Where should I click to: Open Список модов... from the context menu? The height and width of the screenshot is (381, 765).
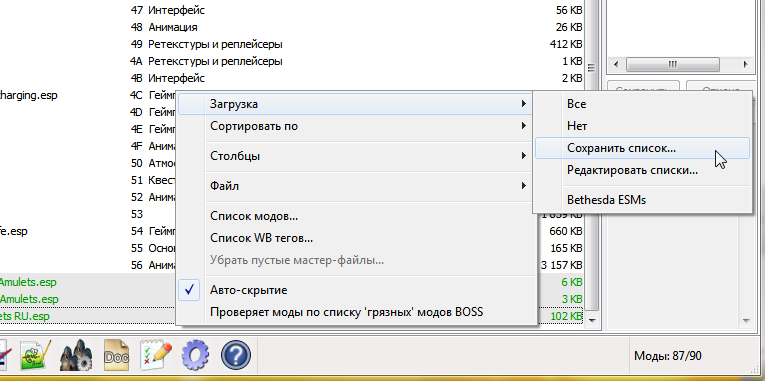click(x=356, y=216)
